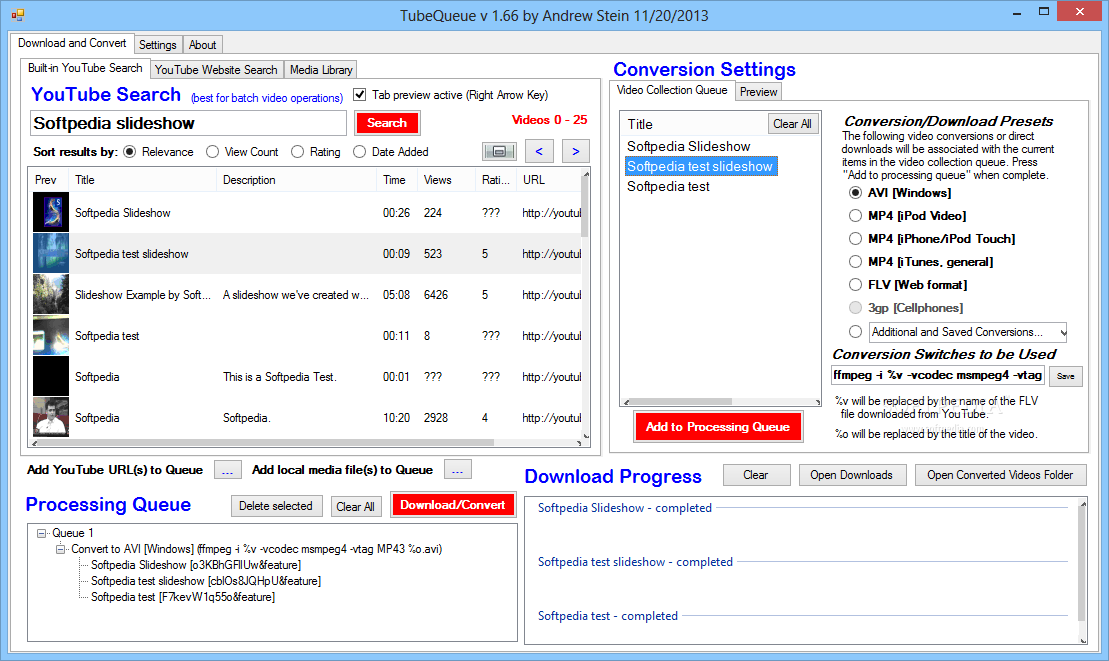Open Media Library tab

point(320,70)
